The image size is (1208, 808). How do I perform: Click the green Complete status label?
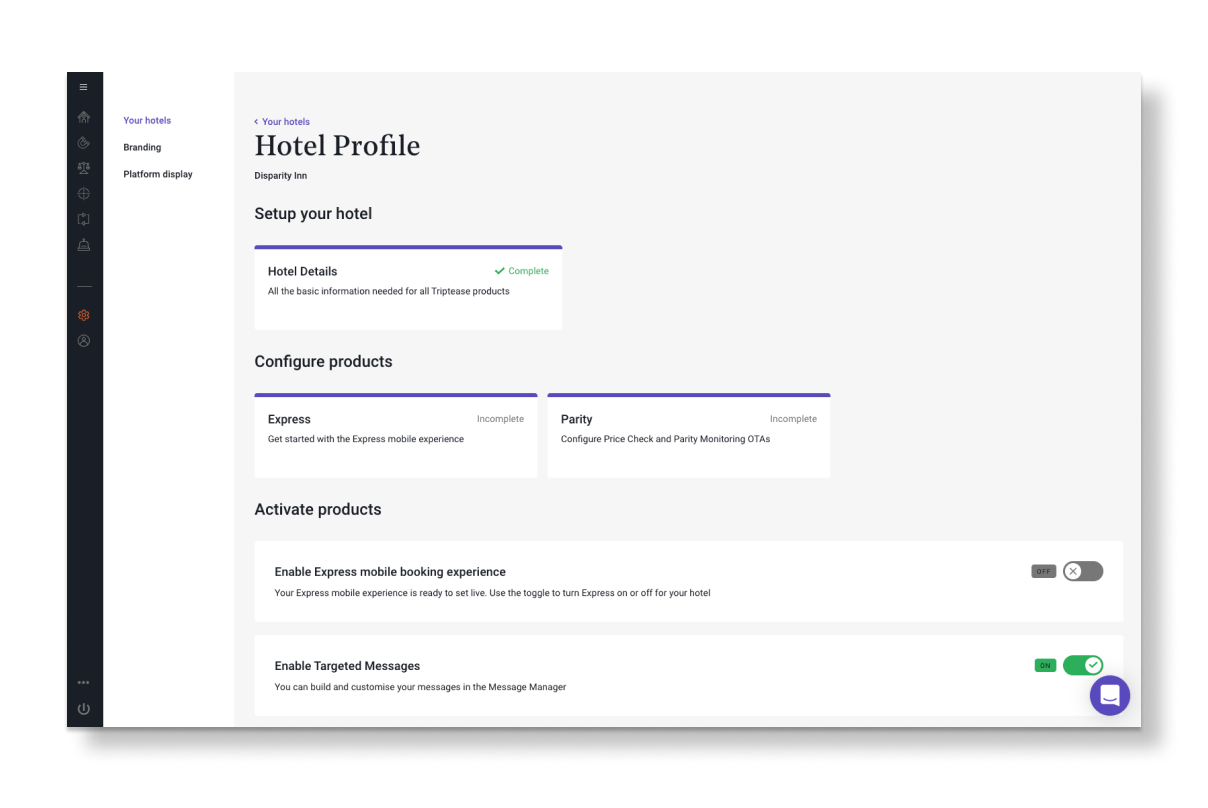tap(522, 271)
